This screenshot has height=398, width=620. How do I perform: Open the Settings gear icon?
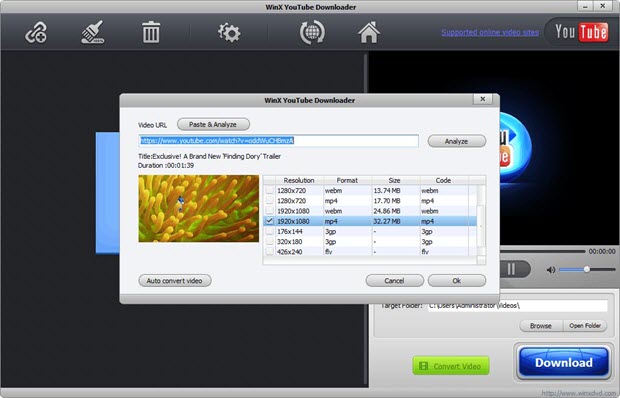pos(229,32)
